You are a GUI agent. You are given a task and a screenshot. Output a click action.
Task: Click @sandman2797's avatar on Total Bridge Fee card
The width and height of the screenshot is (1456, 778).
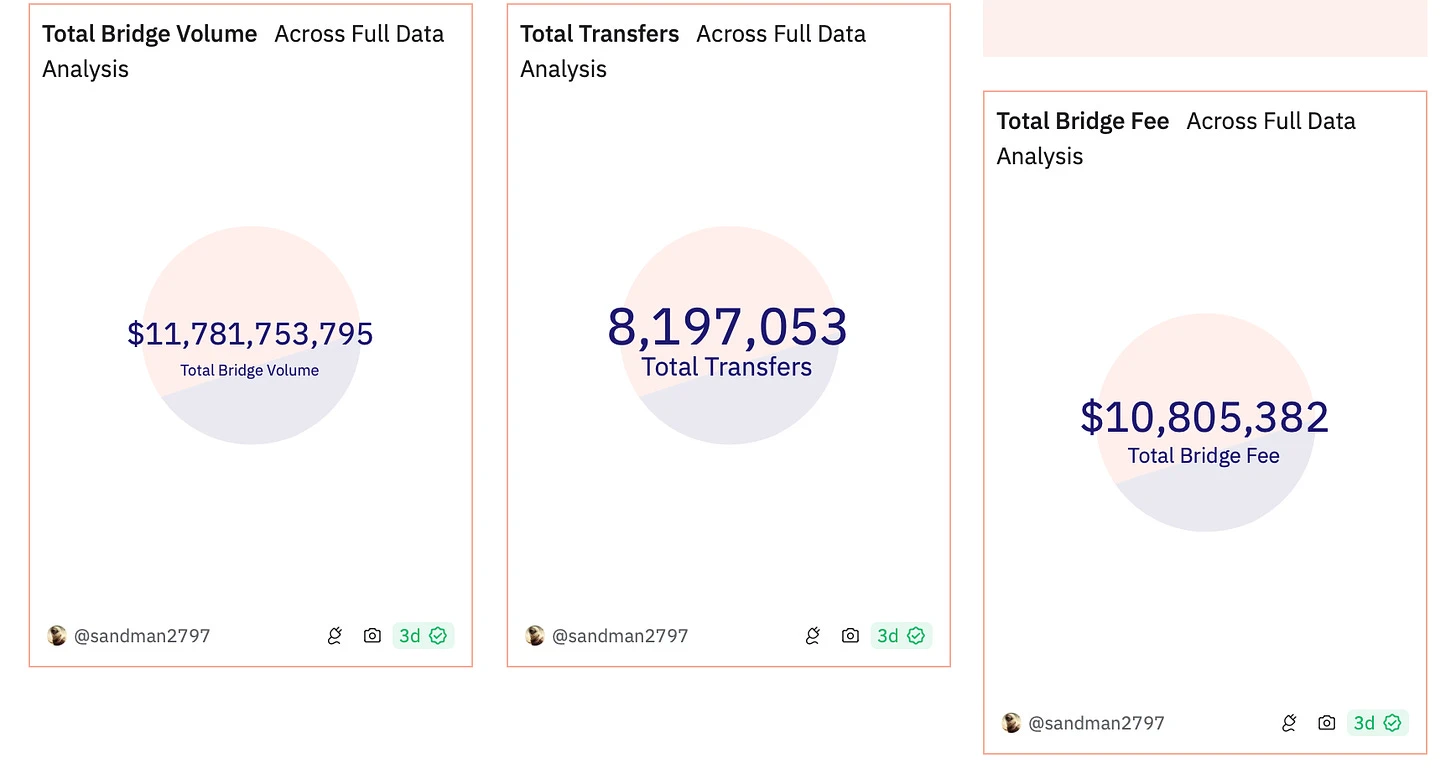click(1012, 722)
